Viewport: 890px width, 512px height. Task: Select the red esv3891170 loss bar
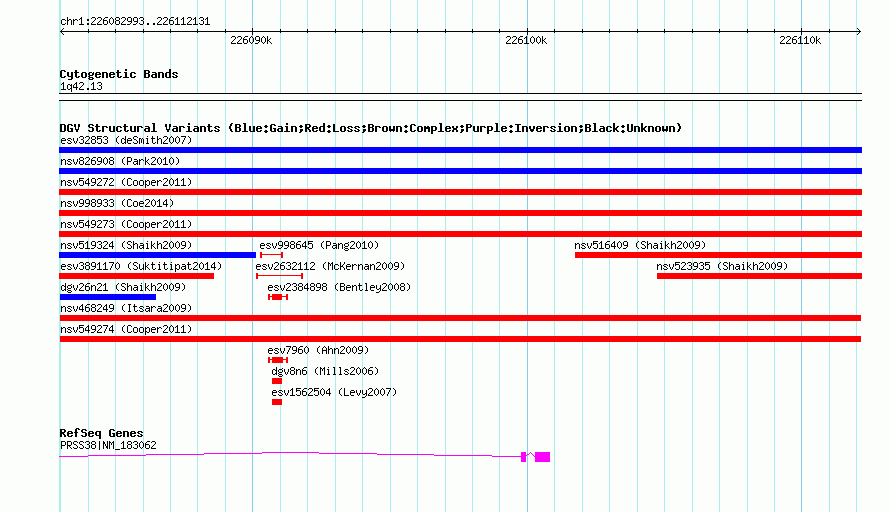(137, 276)
